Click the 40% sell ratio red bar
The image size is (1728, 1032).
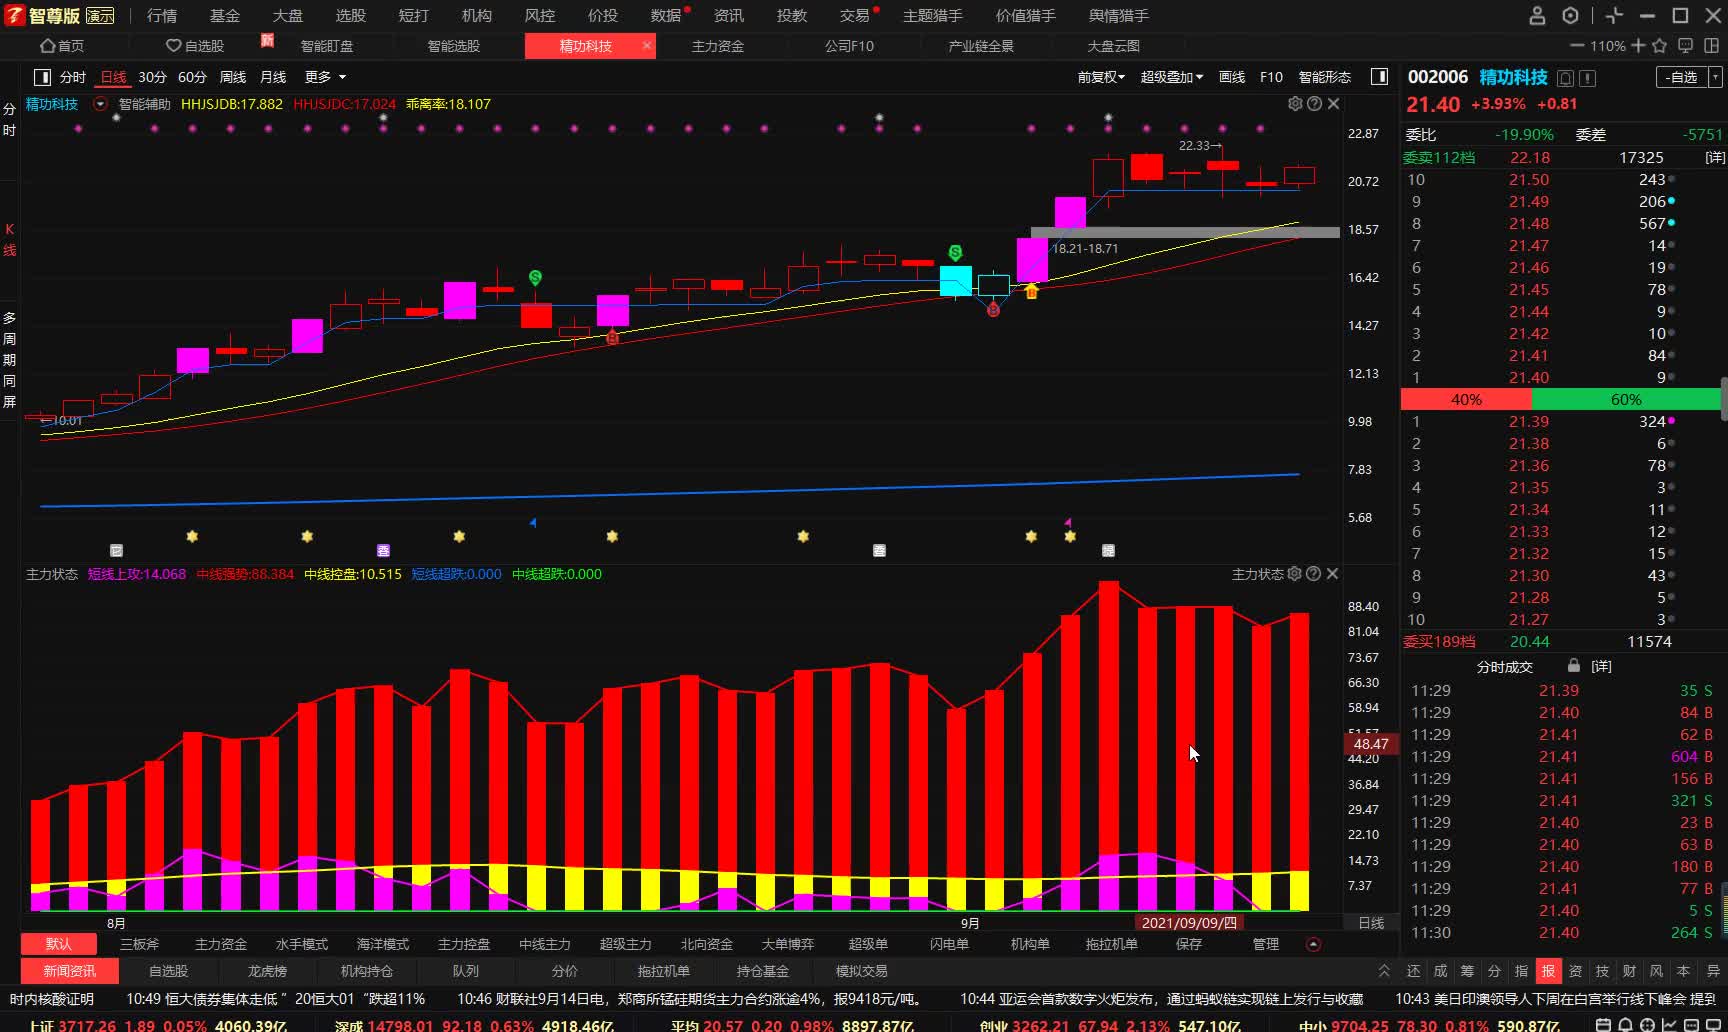point(1466,400)
